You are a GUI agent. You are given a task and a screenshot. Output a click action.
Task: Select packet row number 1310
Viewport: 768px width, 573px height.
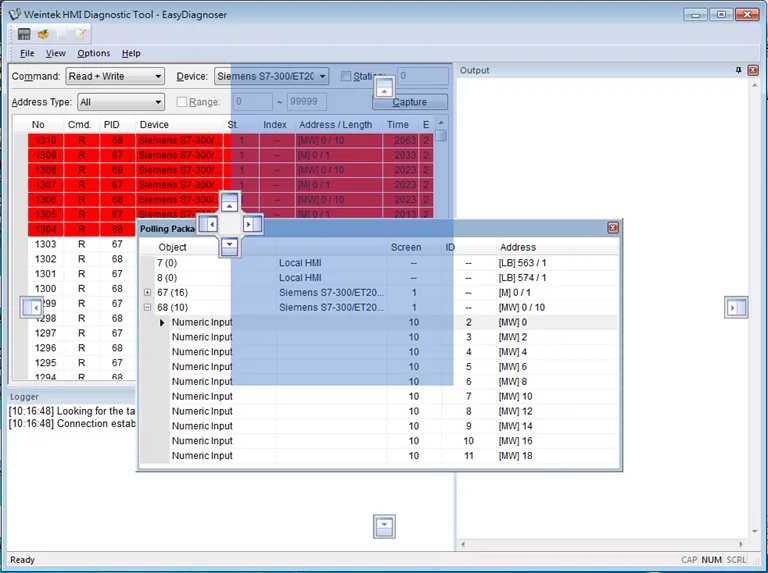[x=230, y=141]
